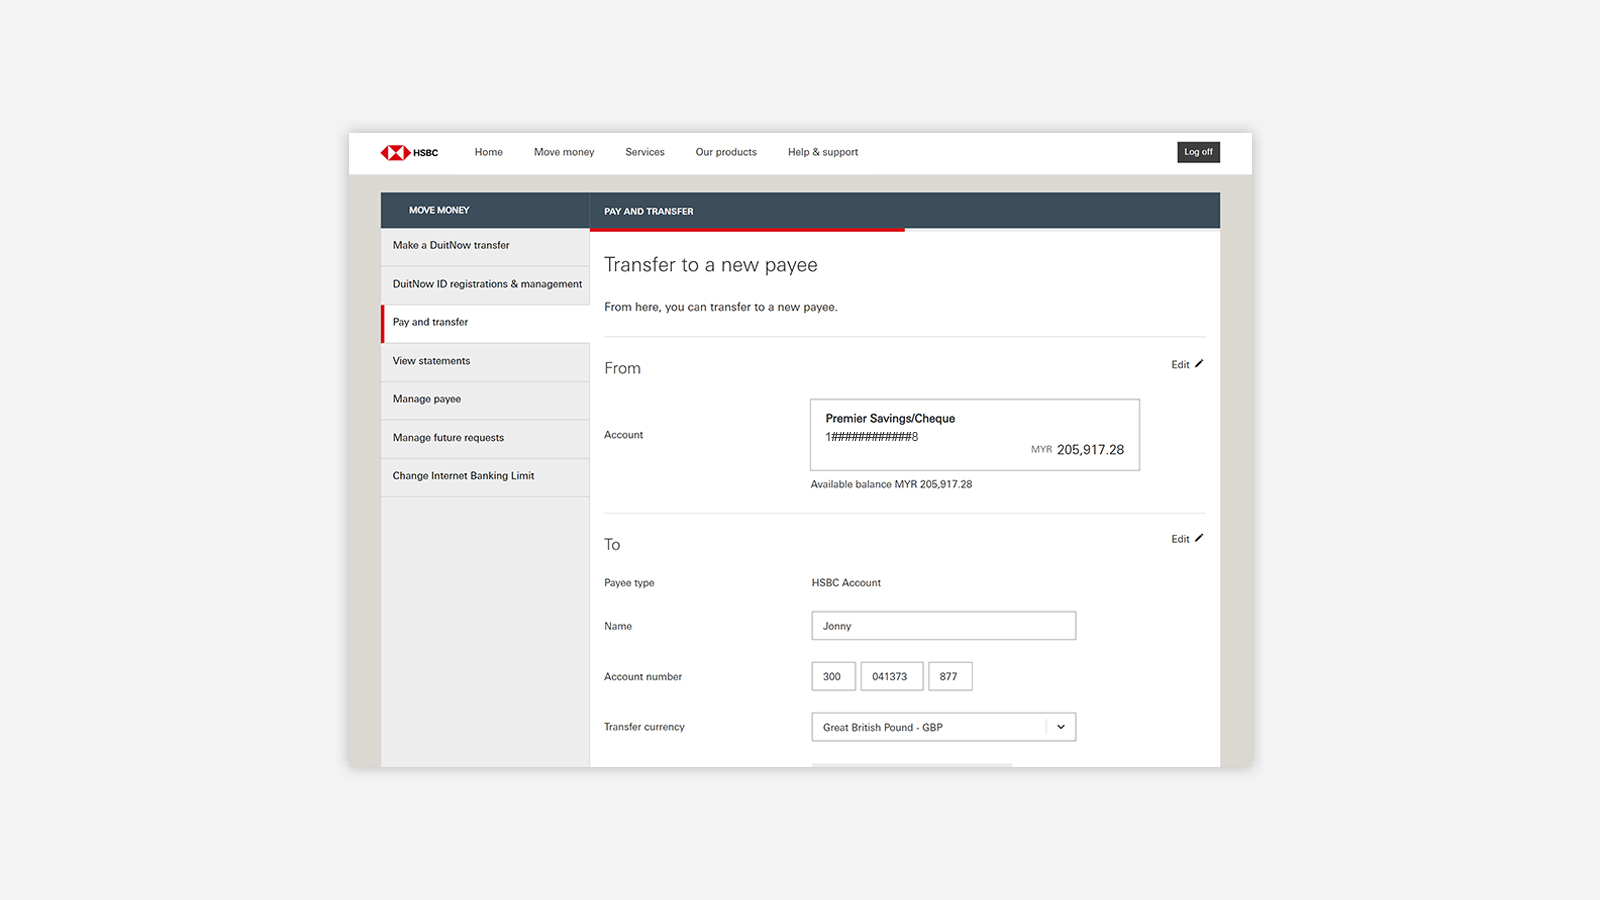Screen dimensions: 1600x900
Task: Open View statements
Action: (x=485, y=361)
